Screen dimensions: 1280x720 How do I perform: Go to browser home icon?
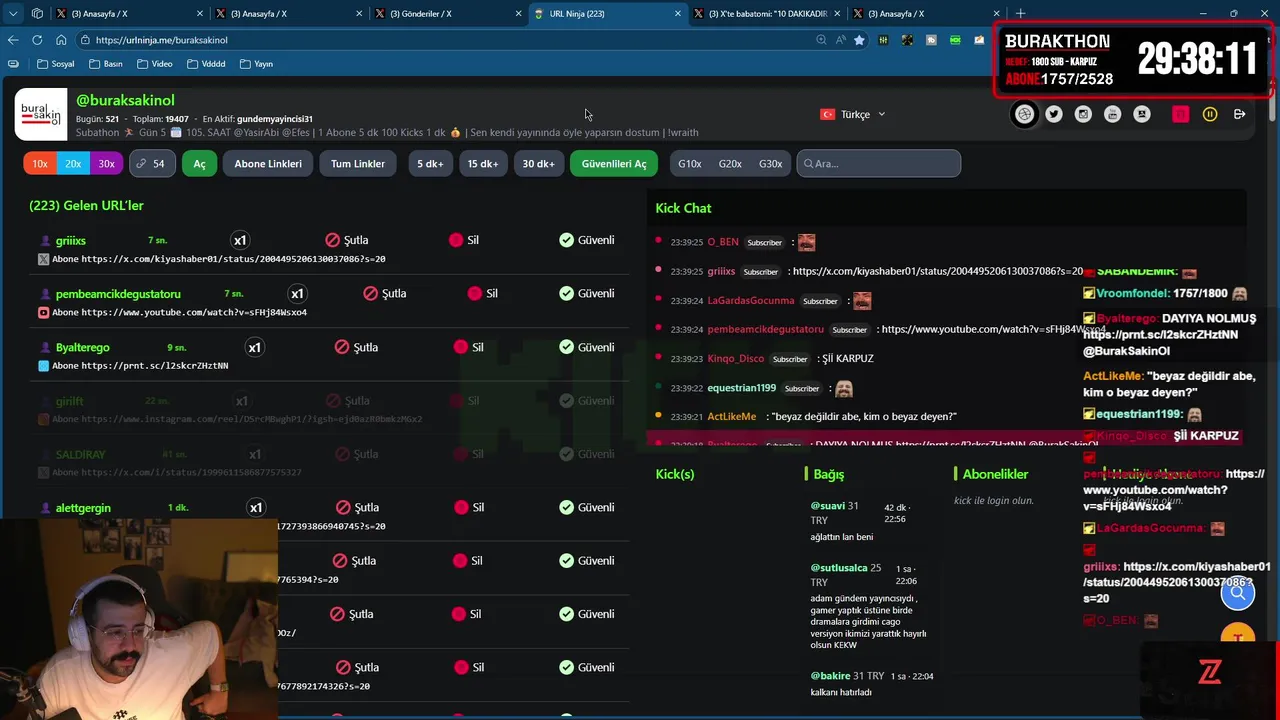point(61,40)
